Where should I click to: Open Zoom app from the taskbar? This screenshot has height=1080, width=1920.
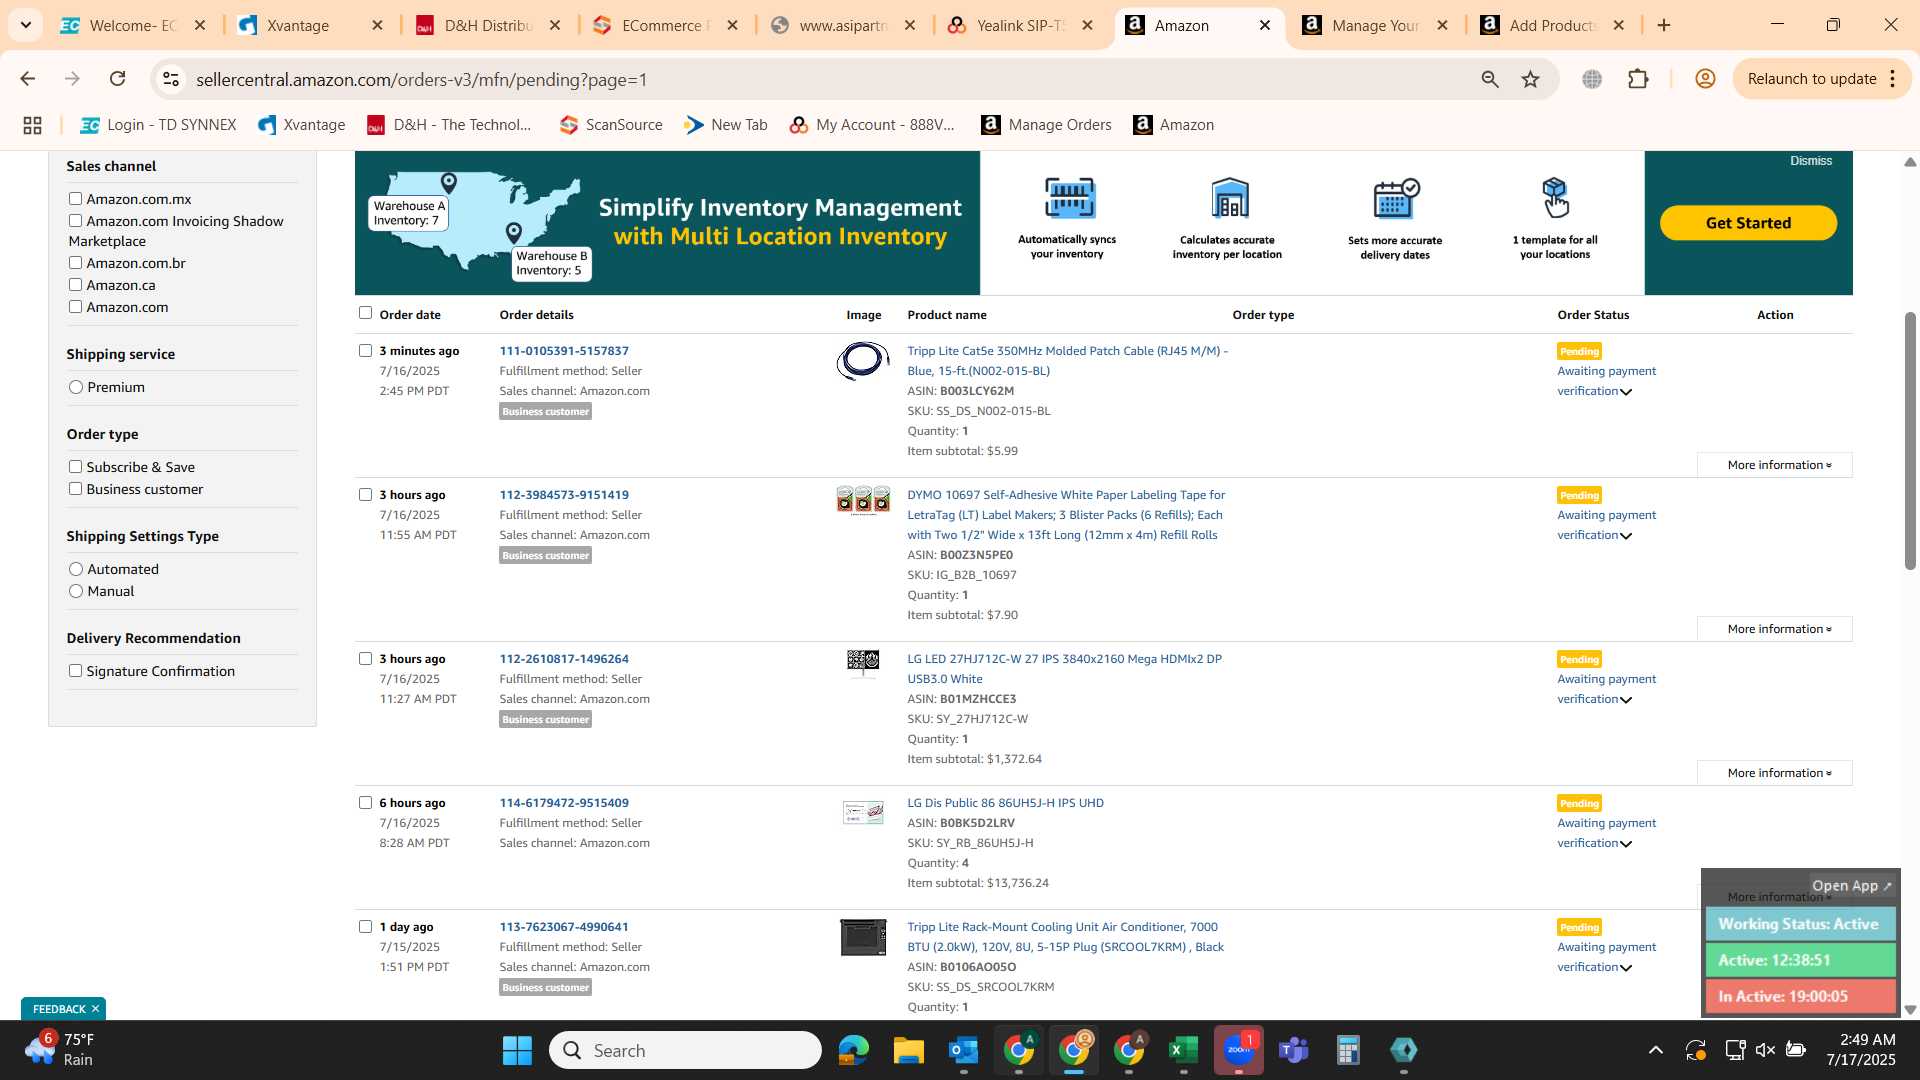click(1238, 1050)
